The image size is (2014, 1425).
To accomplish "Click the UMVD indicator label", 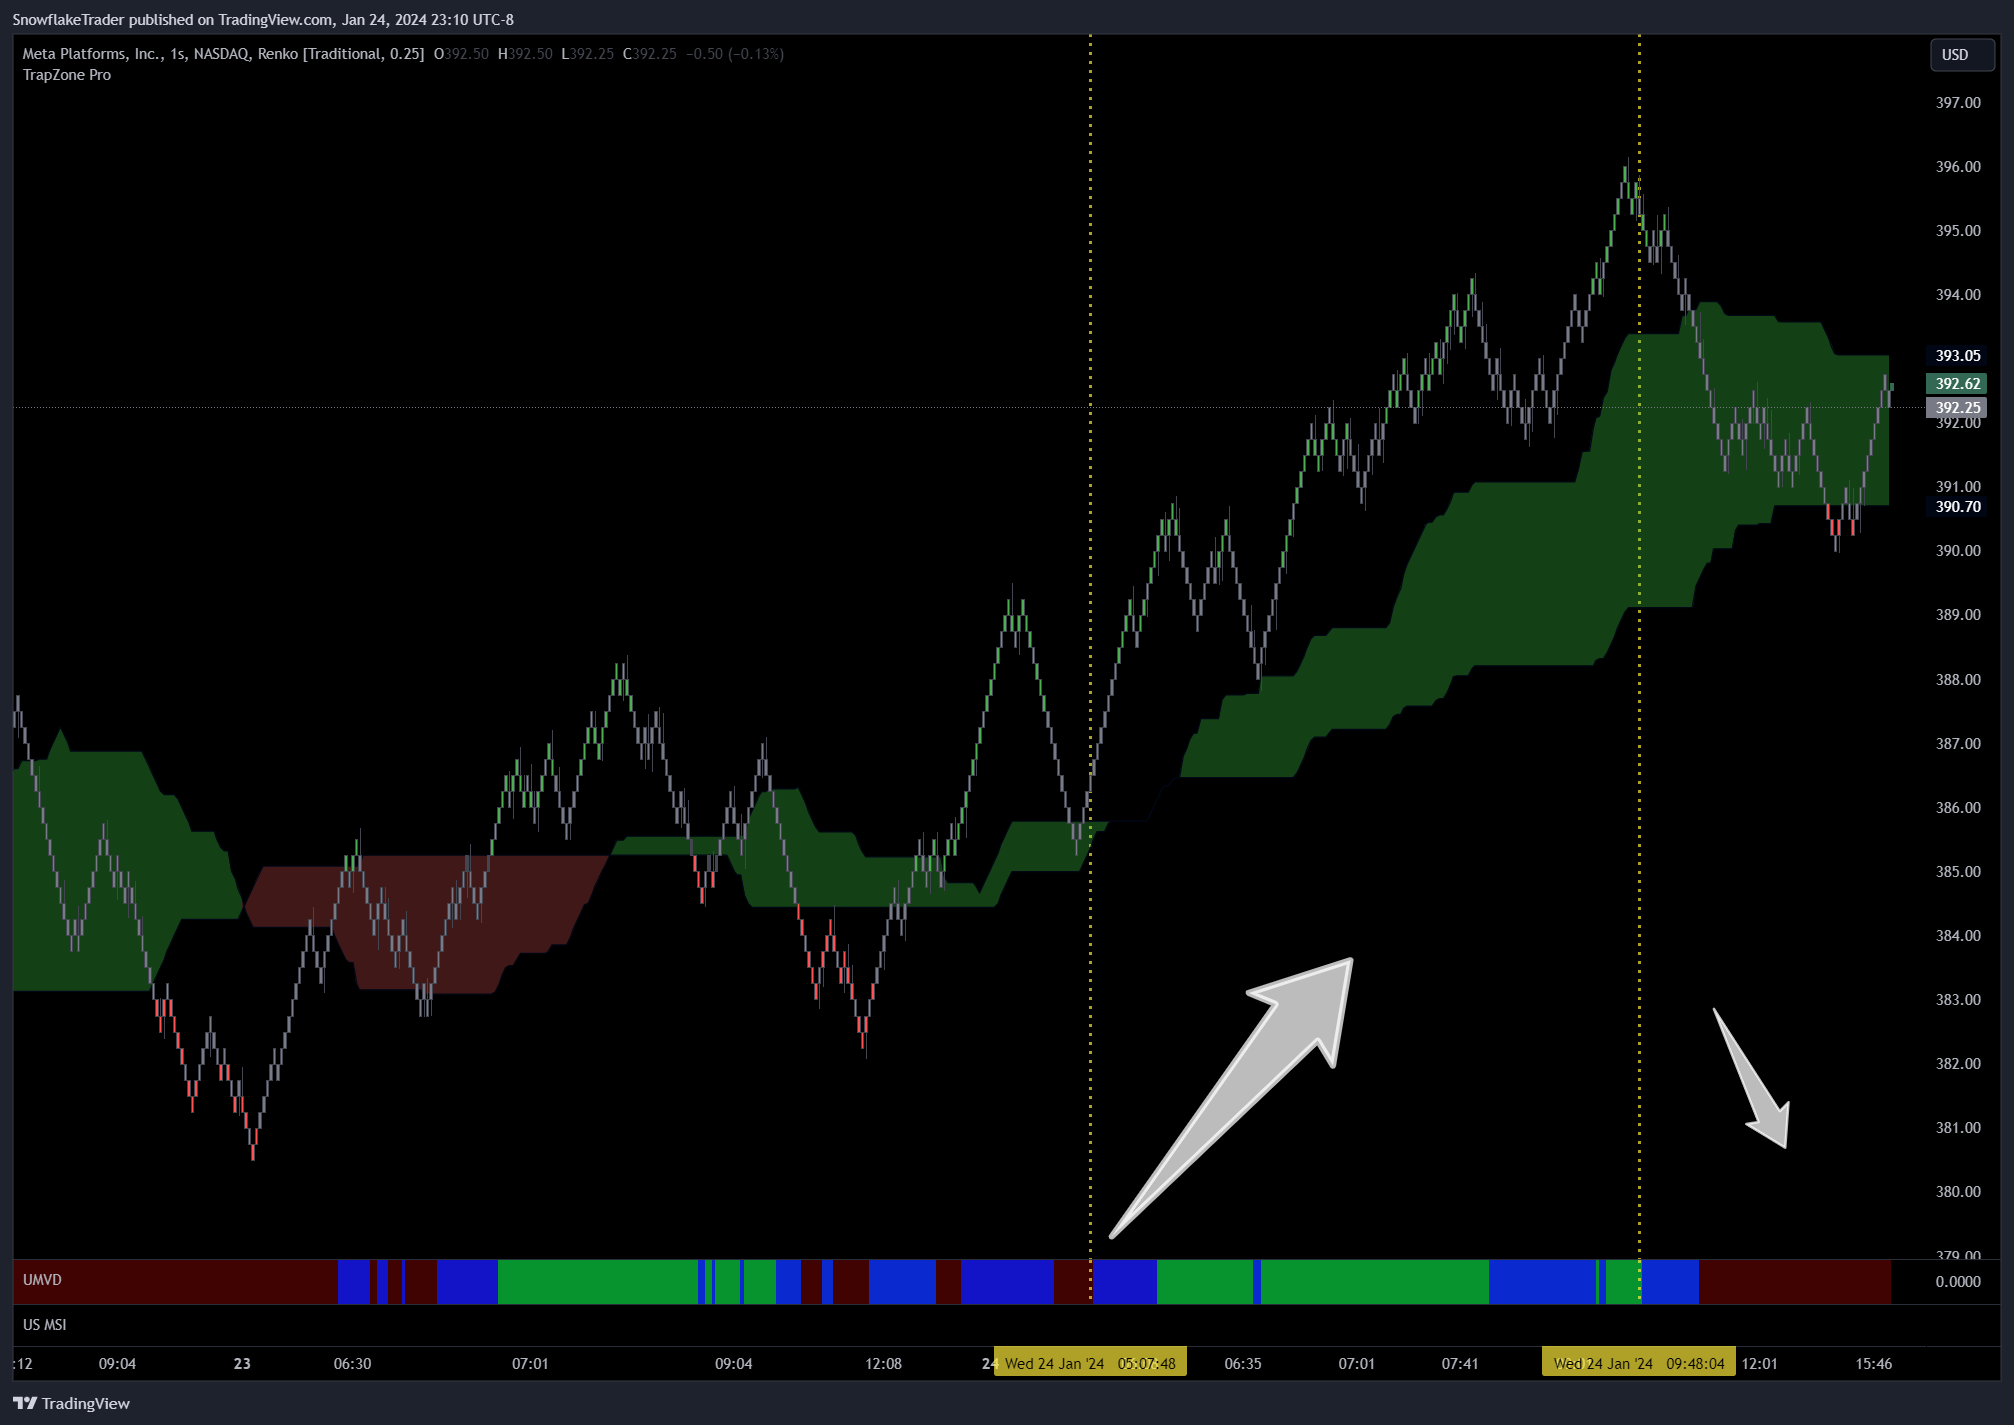I will (x=42, y=1280).
